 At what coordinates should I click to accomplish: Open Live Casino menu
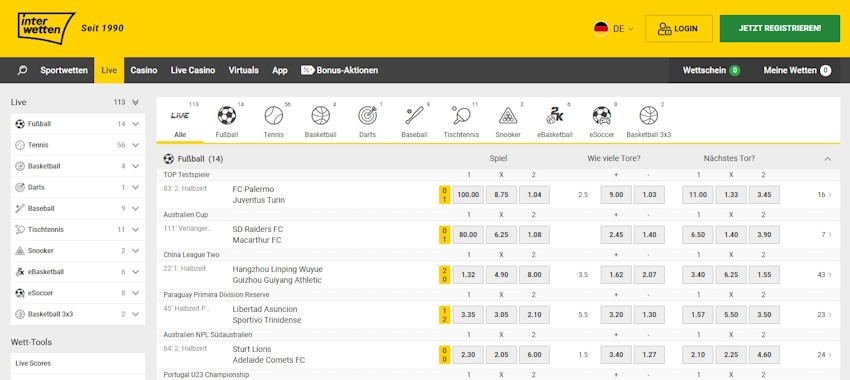click(192, 70)
